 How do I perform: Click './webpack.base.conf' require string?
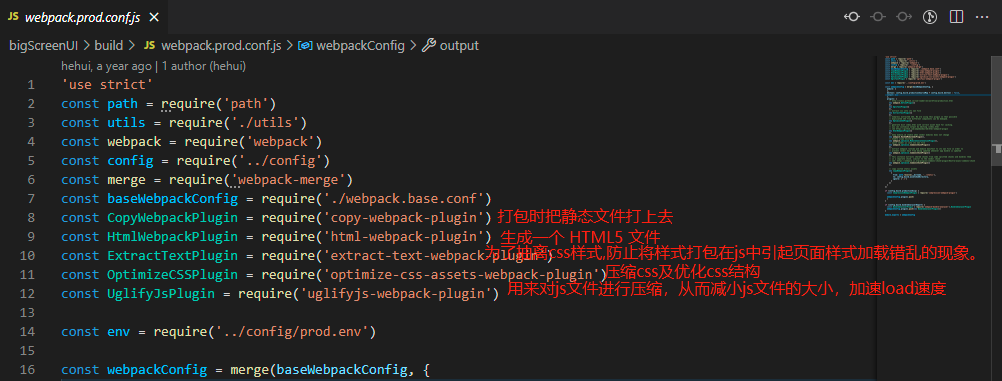click(404, 198)
